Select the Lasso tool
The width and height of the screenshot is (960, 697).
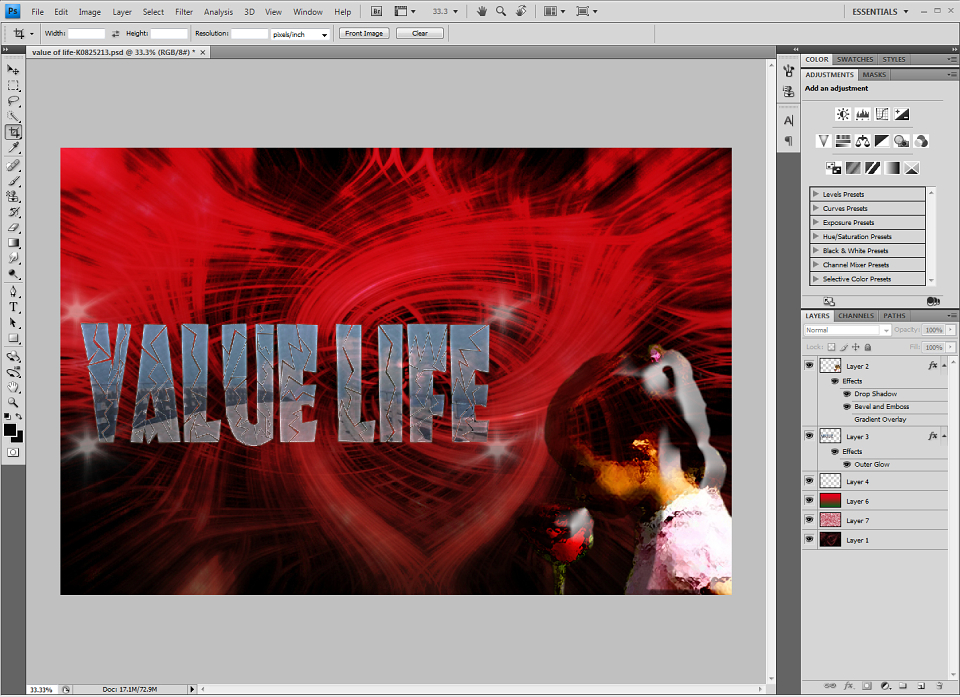pyautogui.click(x=13, y=101)
